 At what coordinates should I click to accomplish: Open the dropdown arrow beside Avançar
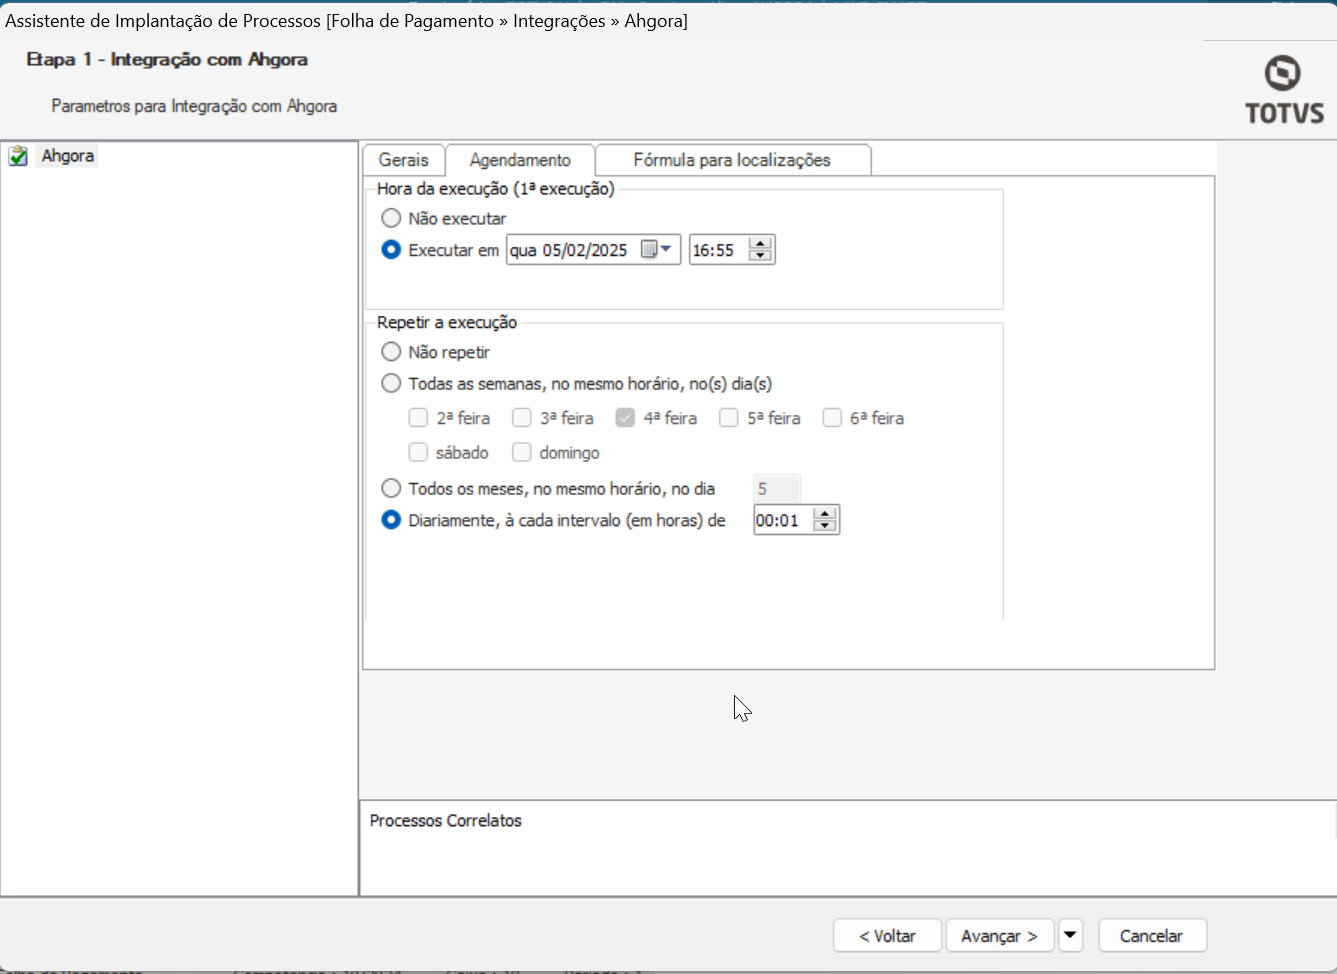tap(1070, 936)
